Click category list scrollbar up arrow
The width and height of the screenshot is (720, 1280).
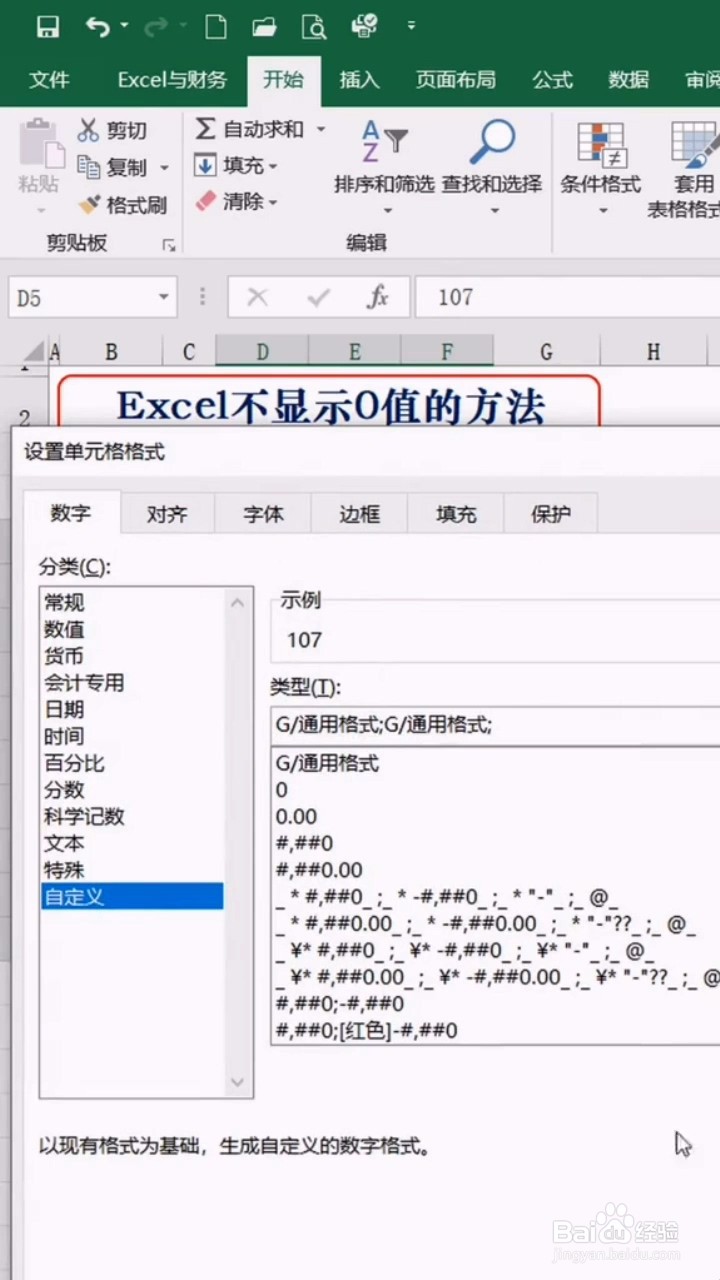[x=238, y=602]
